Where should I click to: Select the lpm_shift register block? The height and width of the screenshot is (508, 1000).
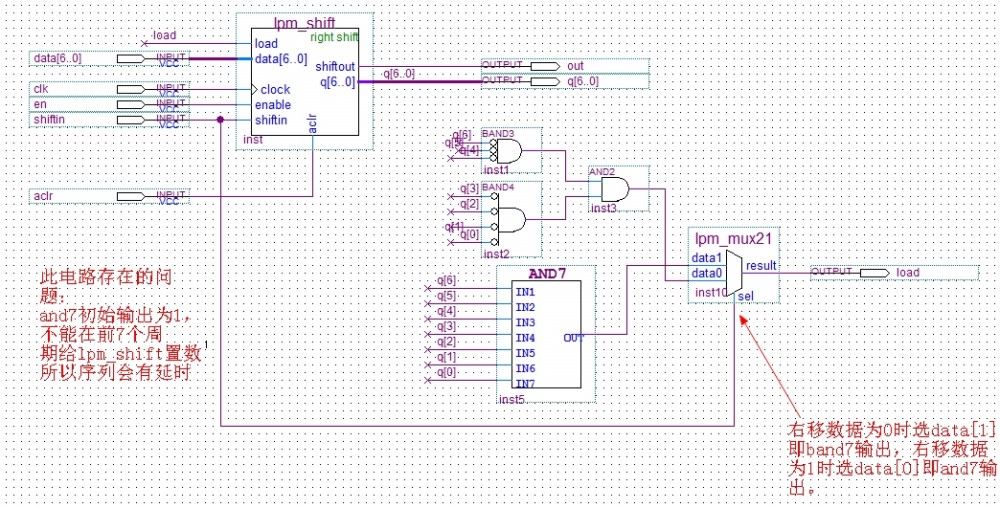click(305, 85)
